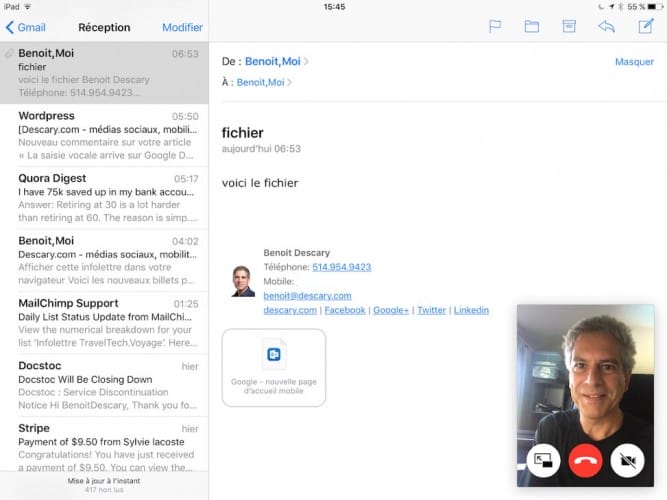This screenshot has height=500, width=667.
Task: Go back to Gmail mailboxes
Action: point(26,27)
